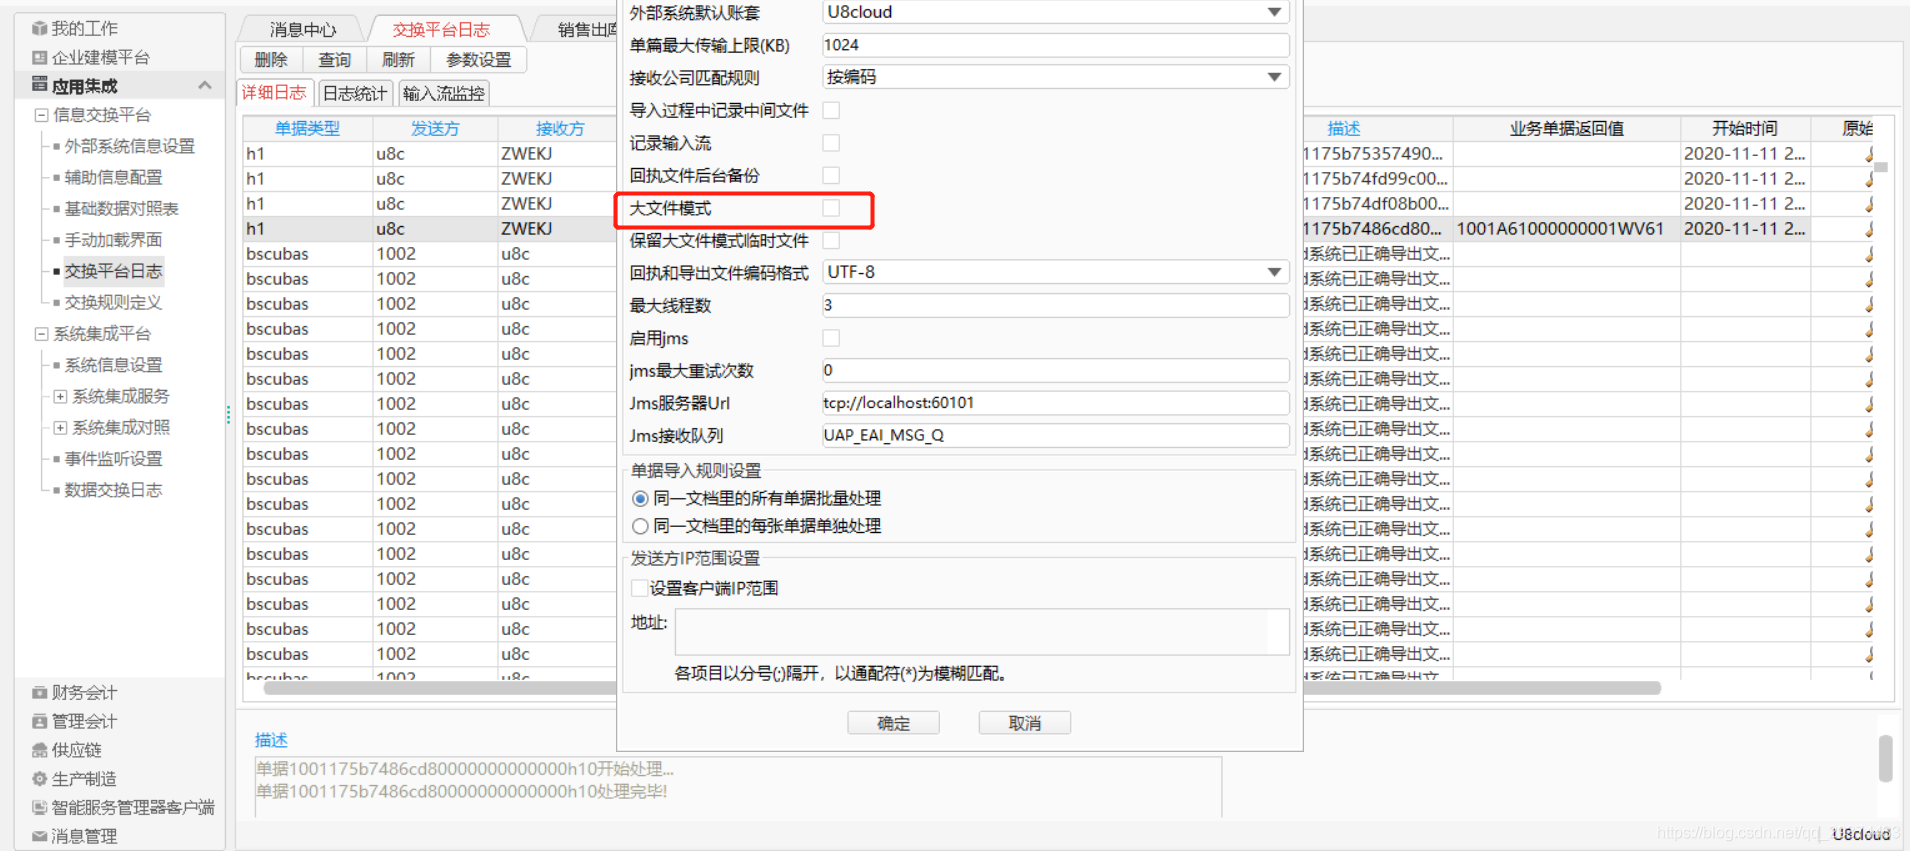Screen dimensions: 1910x851
Task: Sort by 开始时间 column header
Action: click(x=1745, y=129)
